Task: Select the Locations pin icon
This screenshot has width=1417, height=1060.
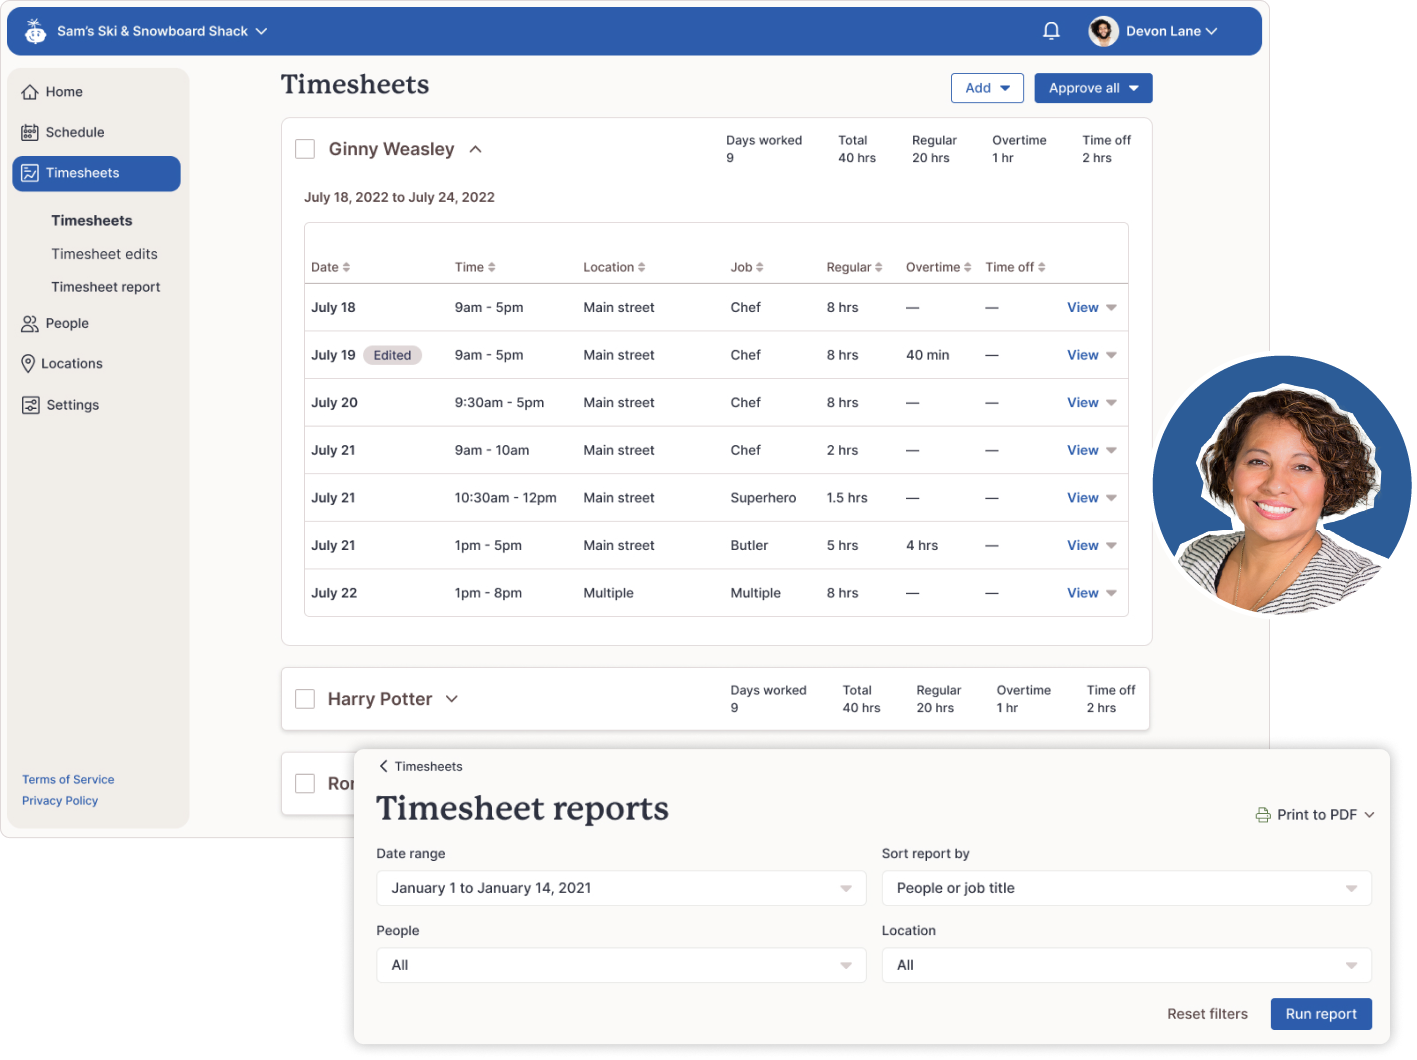Action: point(29,363)
